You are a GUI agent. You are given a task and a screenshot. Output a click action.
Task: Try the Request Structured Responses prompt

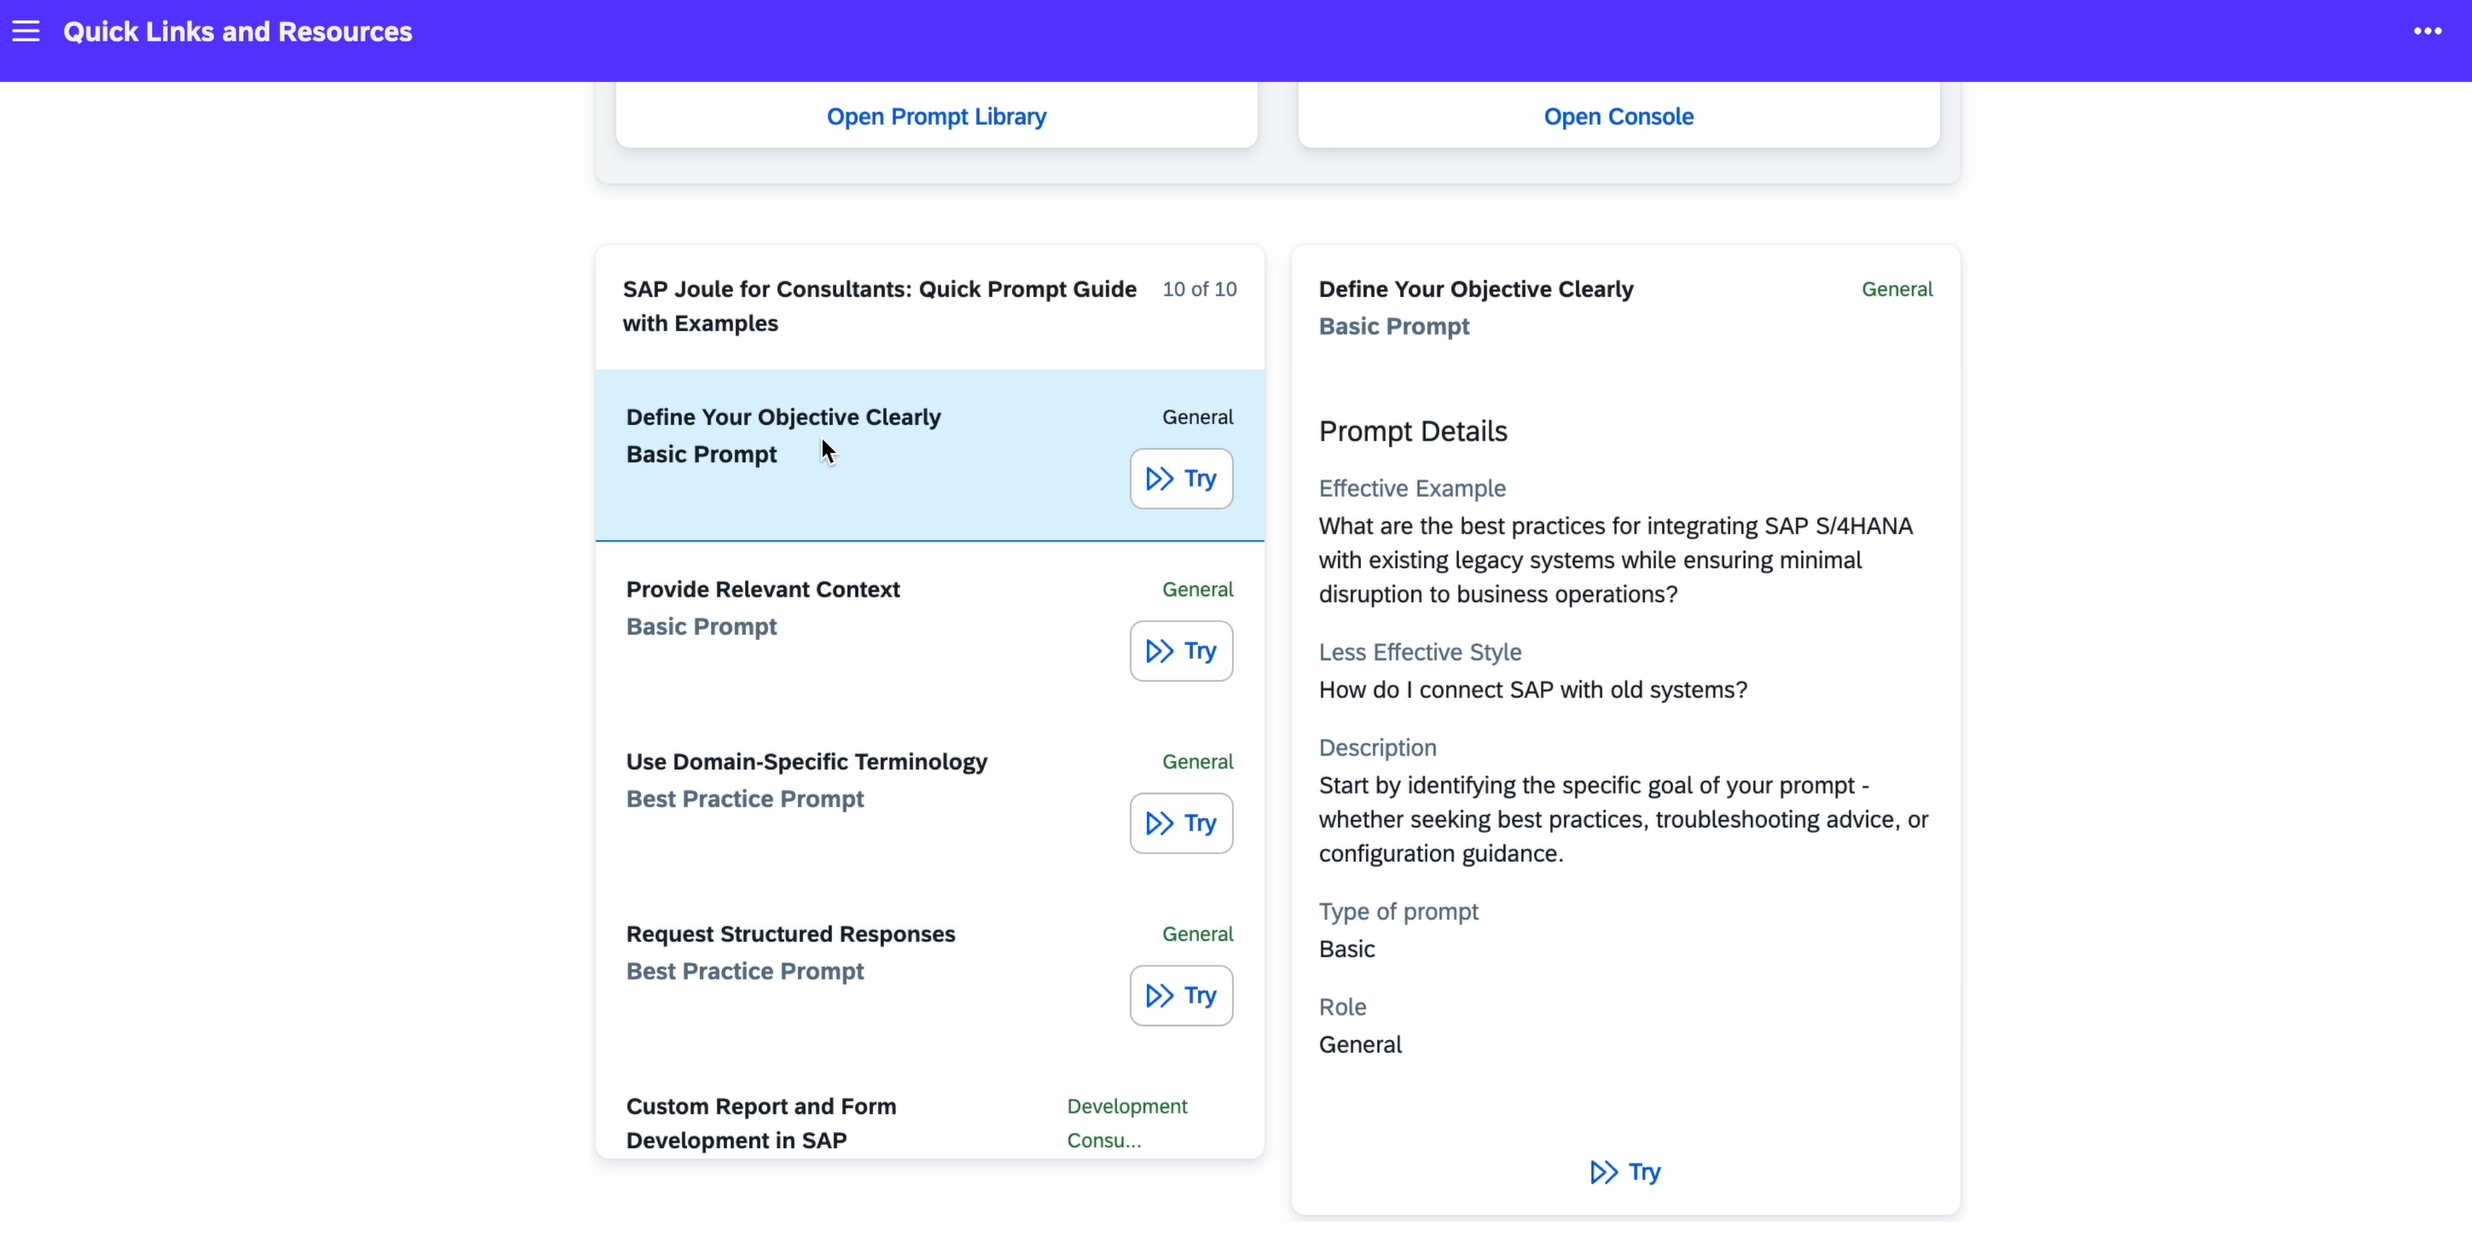1181,995
